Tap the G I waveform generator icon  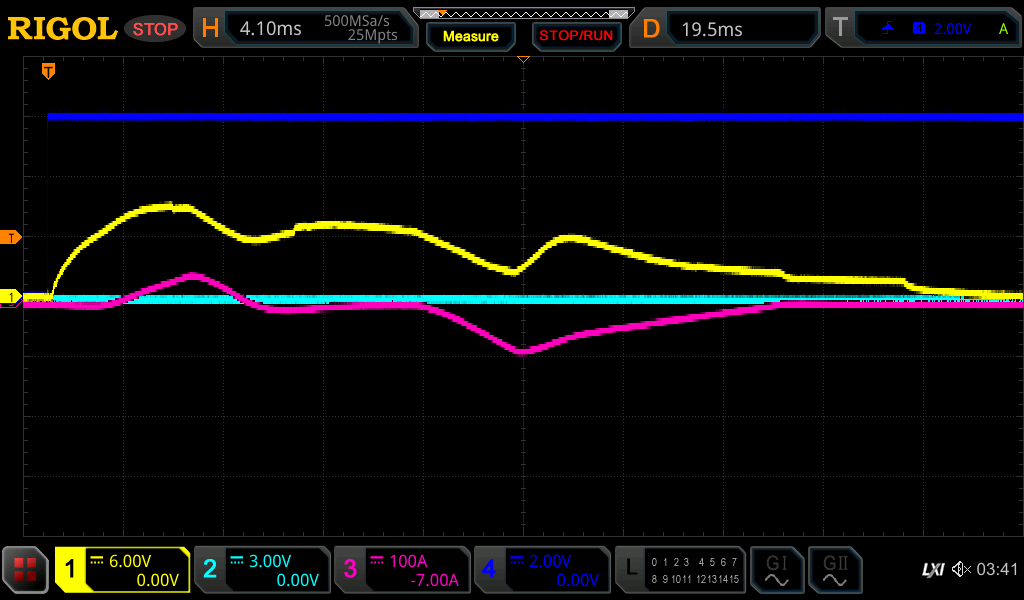tap(776, 570)
